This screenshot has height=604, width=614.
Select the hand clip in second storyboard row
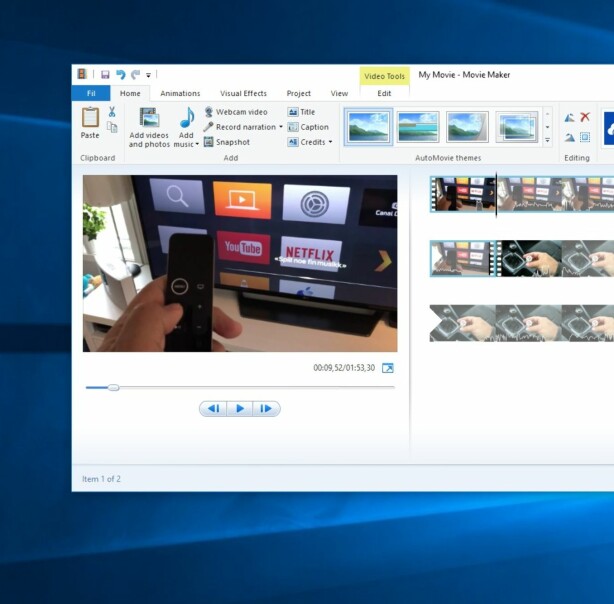click(x=529, y=259)
